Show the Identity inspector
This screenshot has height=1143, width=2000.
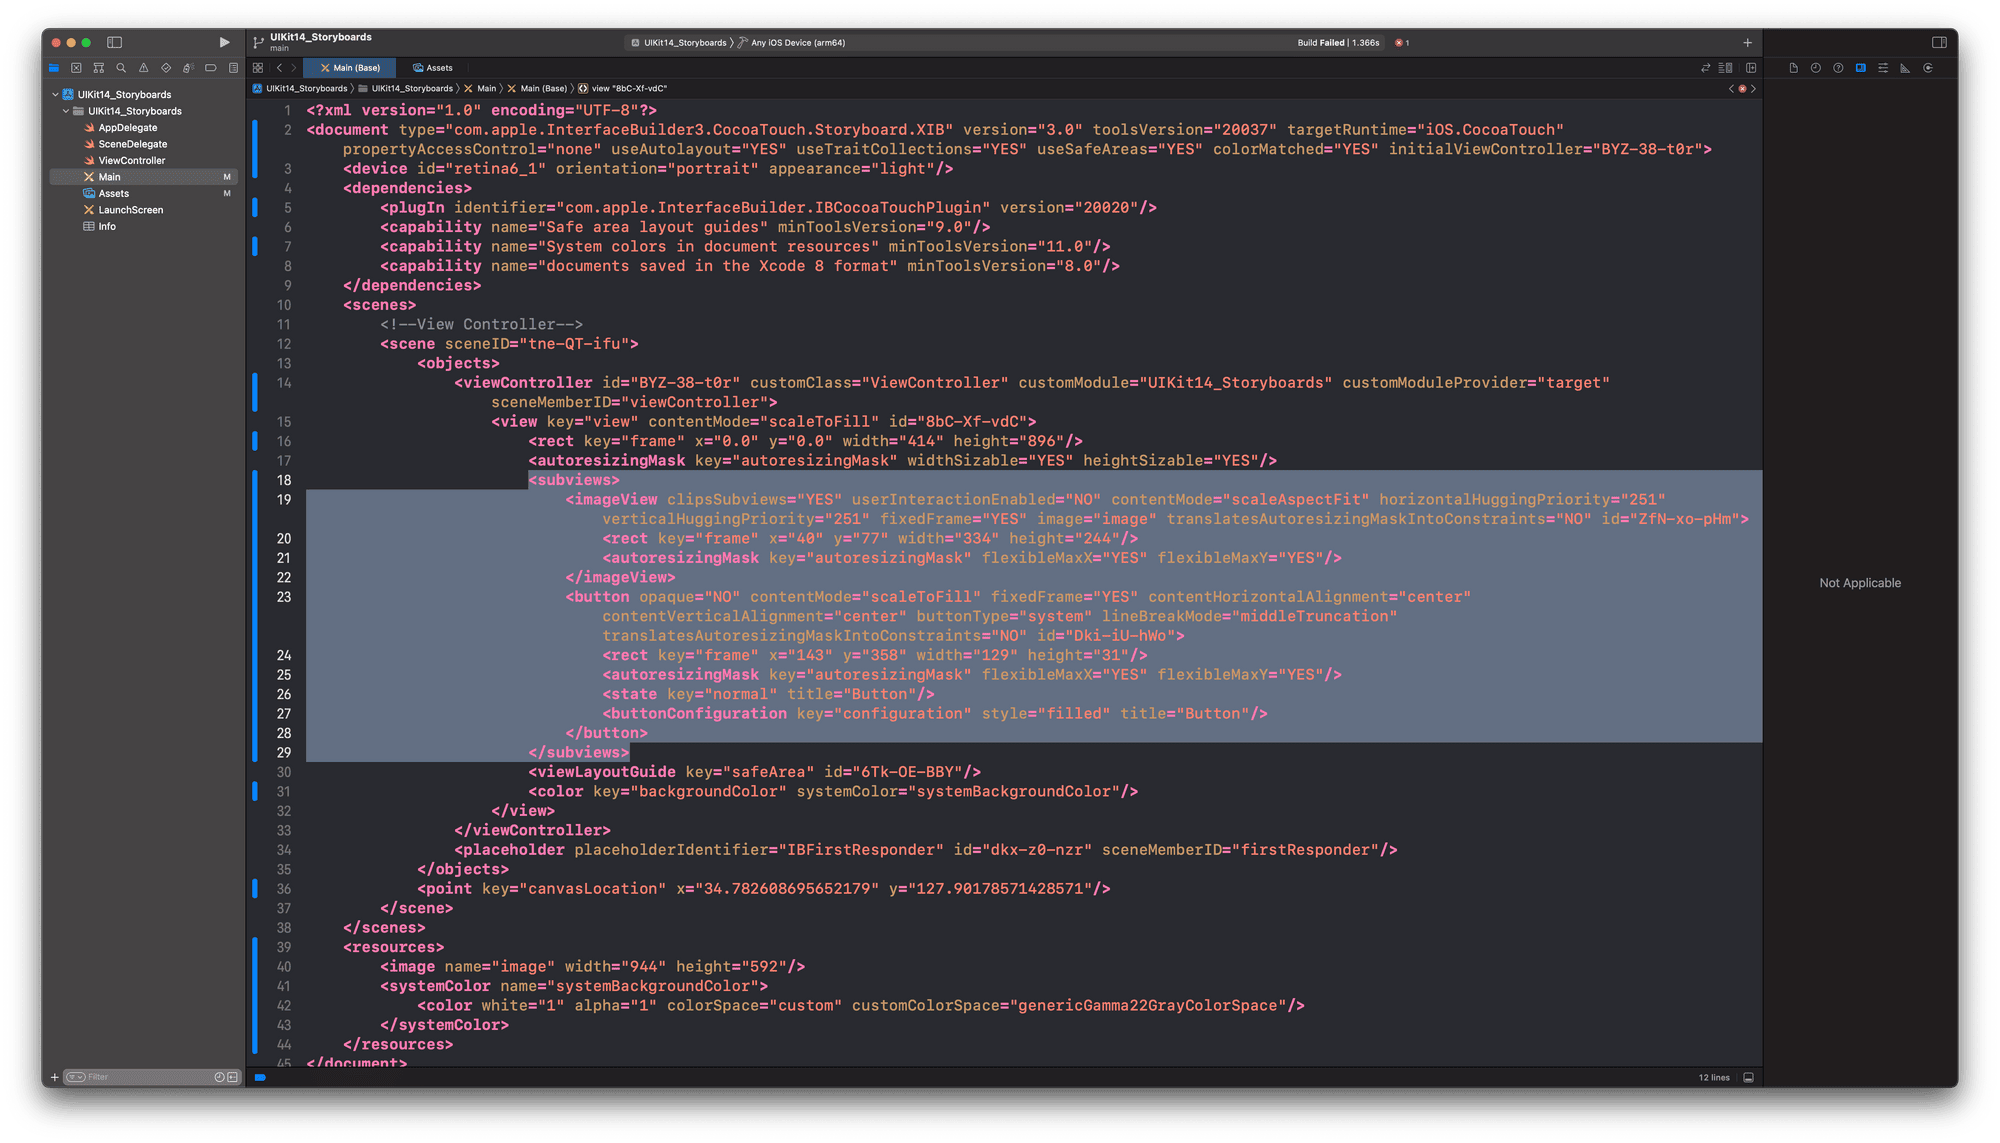coord(1860,68)
